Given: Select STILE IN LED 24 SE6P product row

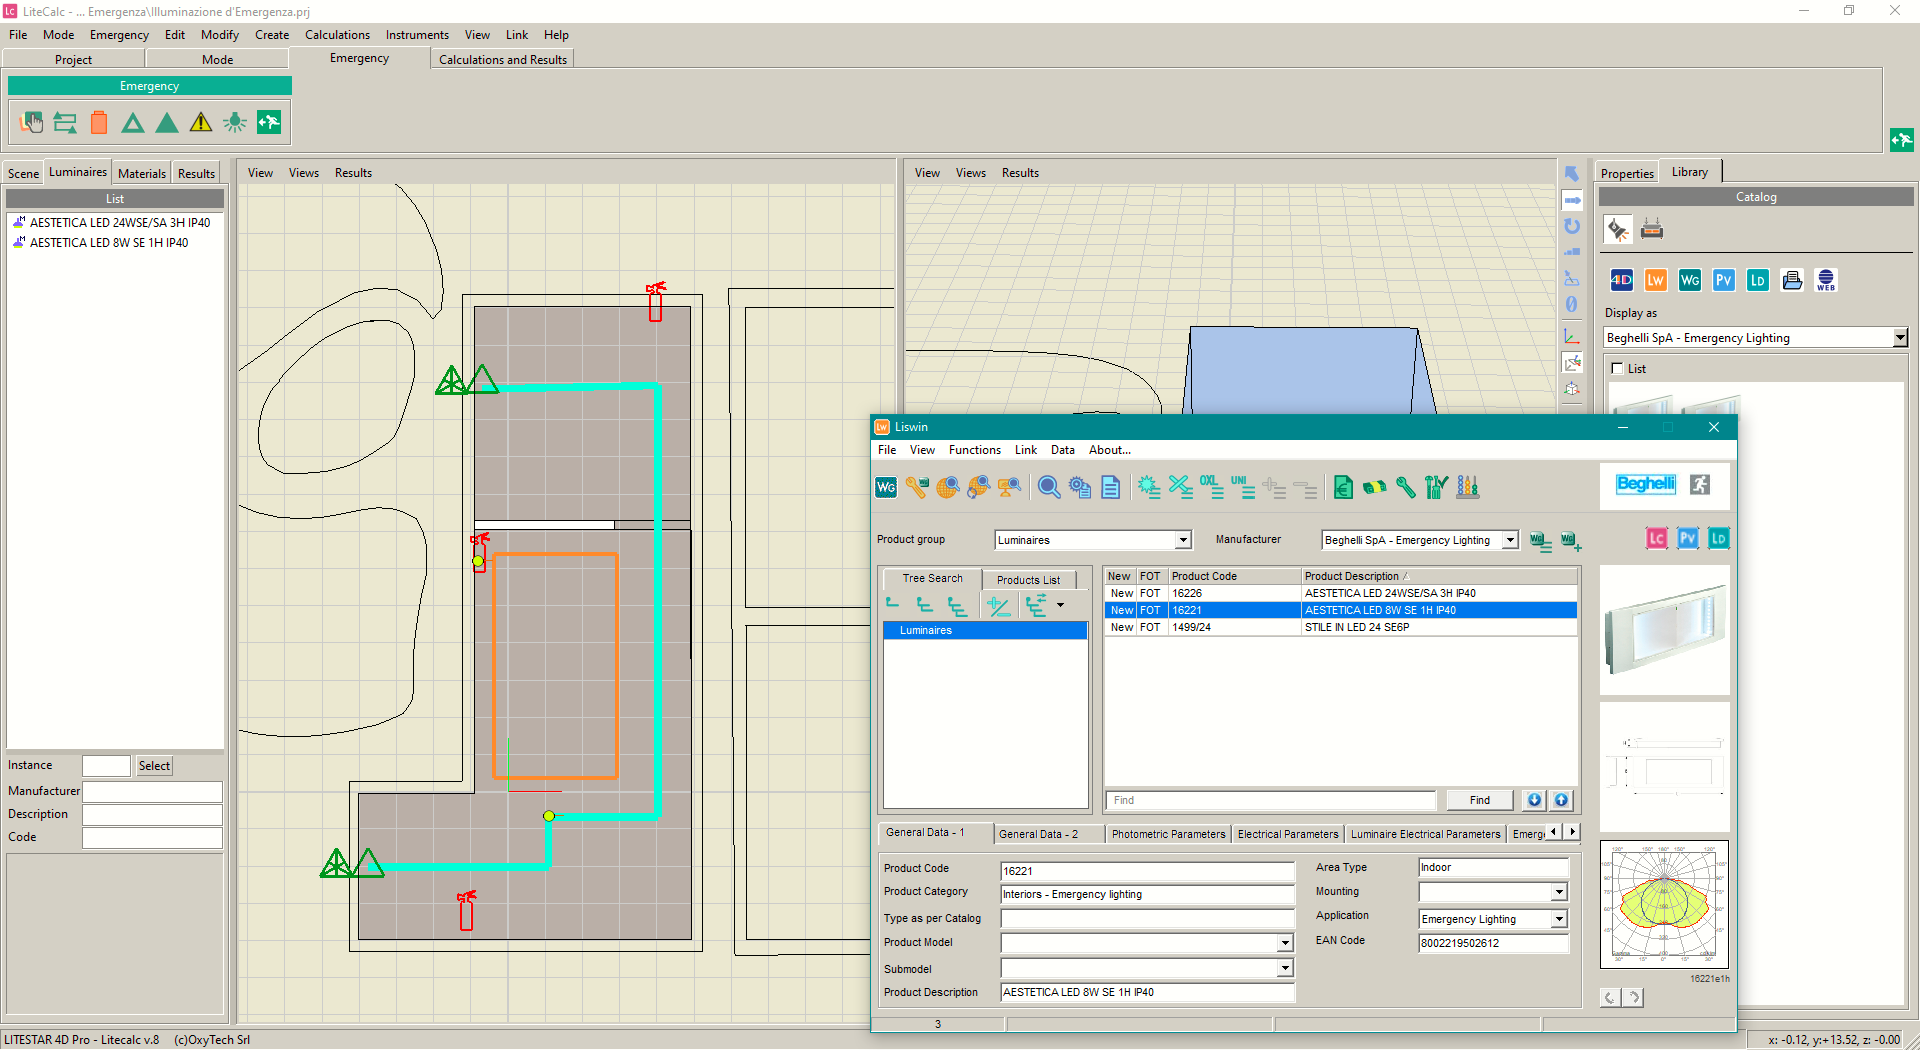Looking at the screenshot, I should click(x=1340, y=627).
